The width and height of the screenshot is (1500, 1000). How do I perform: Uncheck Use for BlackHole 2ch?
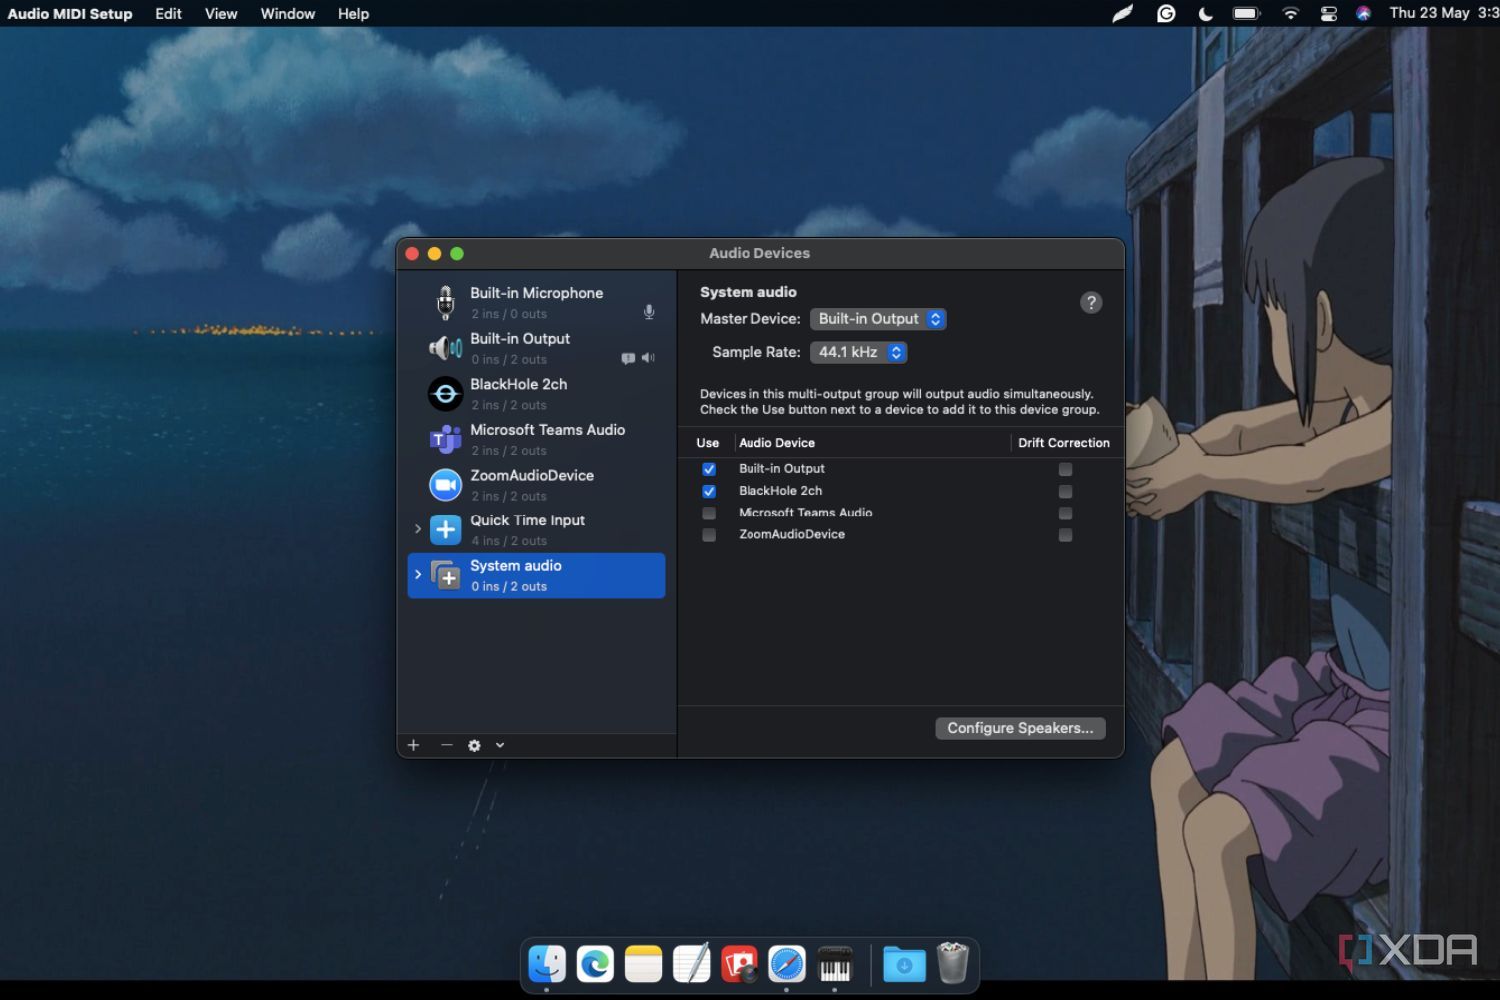(709, 491)
